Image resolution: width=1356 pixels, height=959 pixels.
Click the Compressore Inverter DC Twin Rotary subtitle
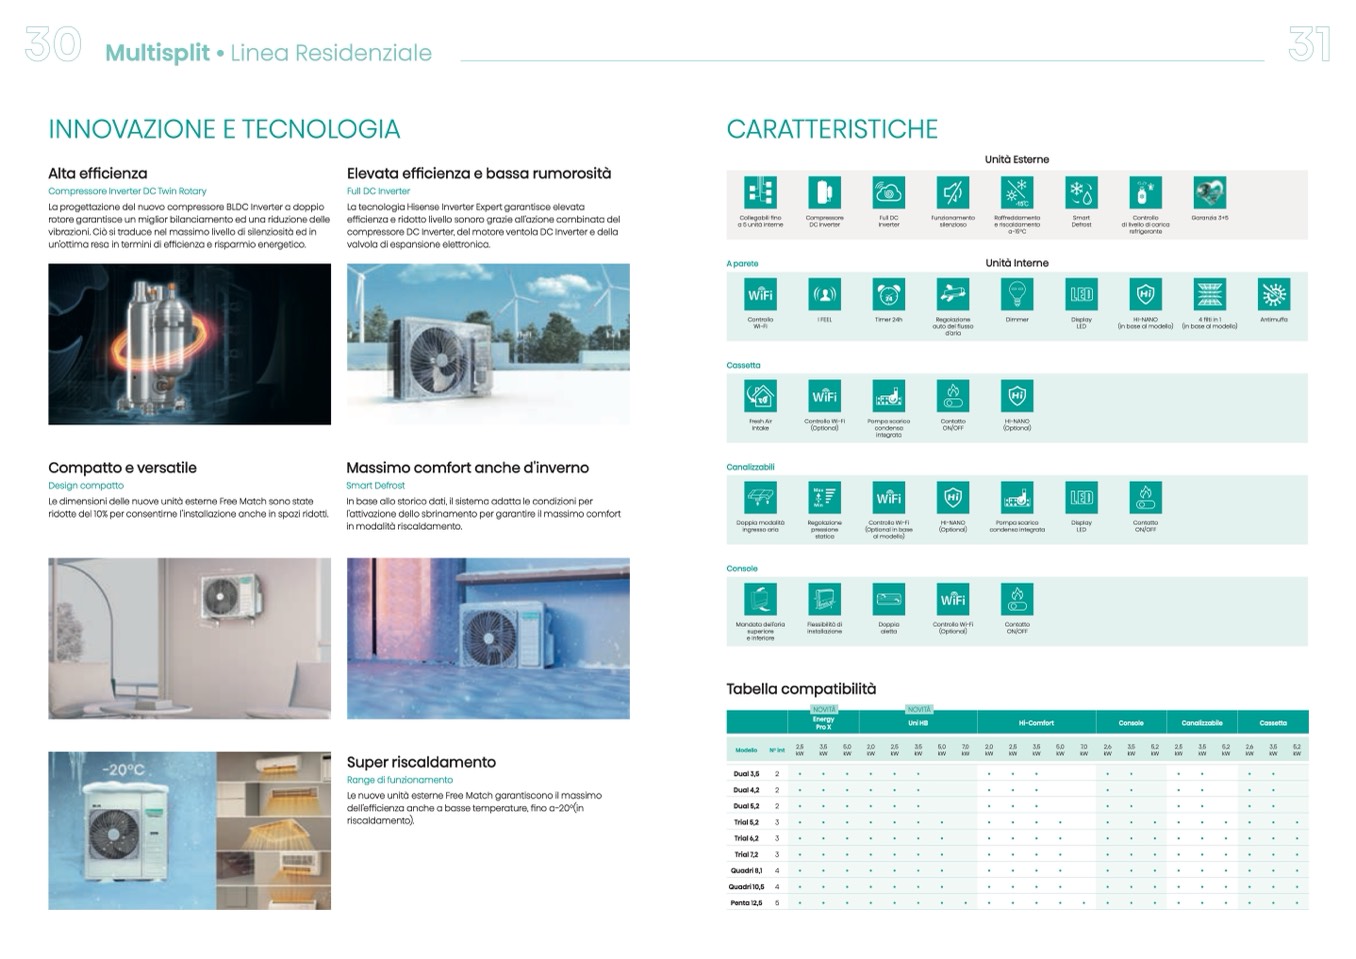coord(127,191)
